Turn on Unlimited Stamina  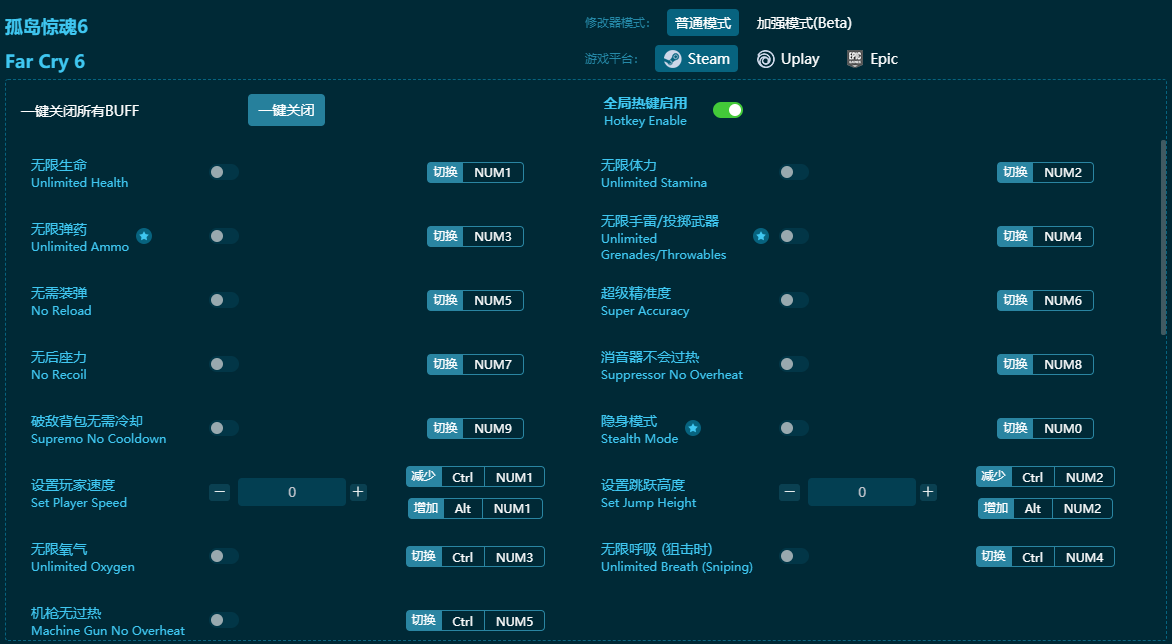[x=794, y=173]
